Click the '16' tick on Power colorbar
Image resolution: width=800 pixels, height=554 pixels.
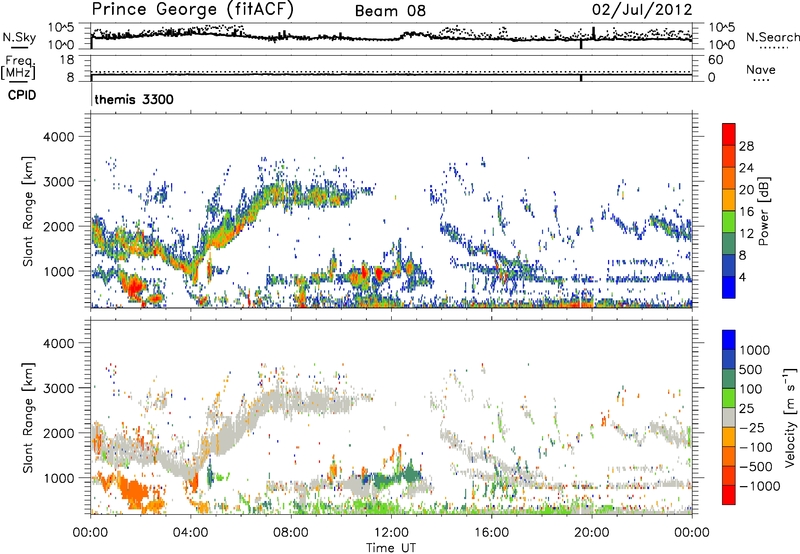pos(746,212)
